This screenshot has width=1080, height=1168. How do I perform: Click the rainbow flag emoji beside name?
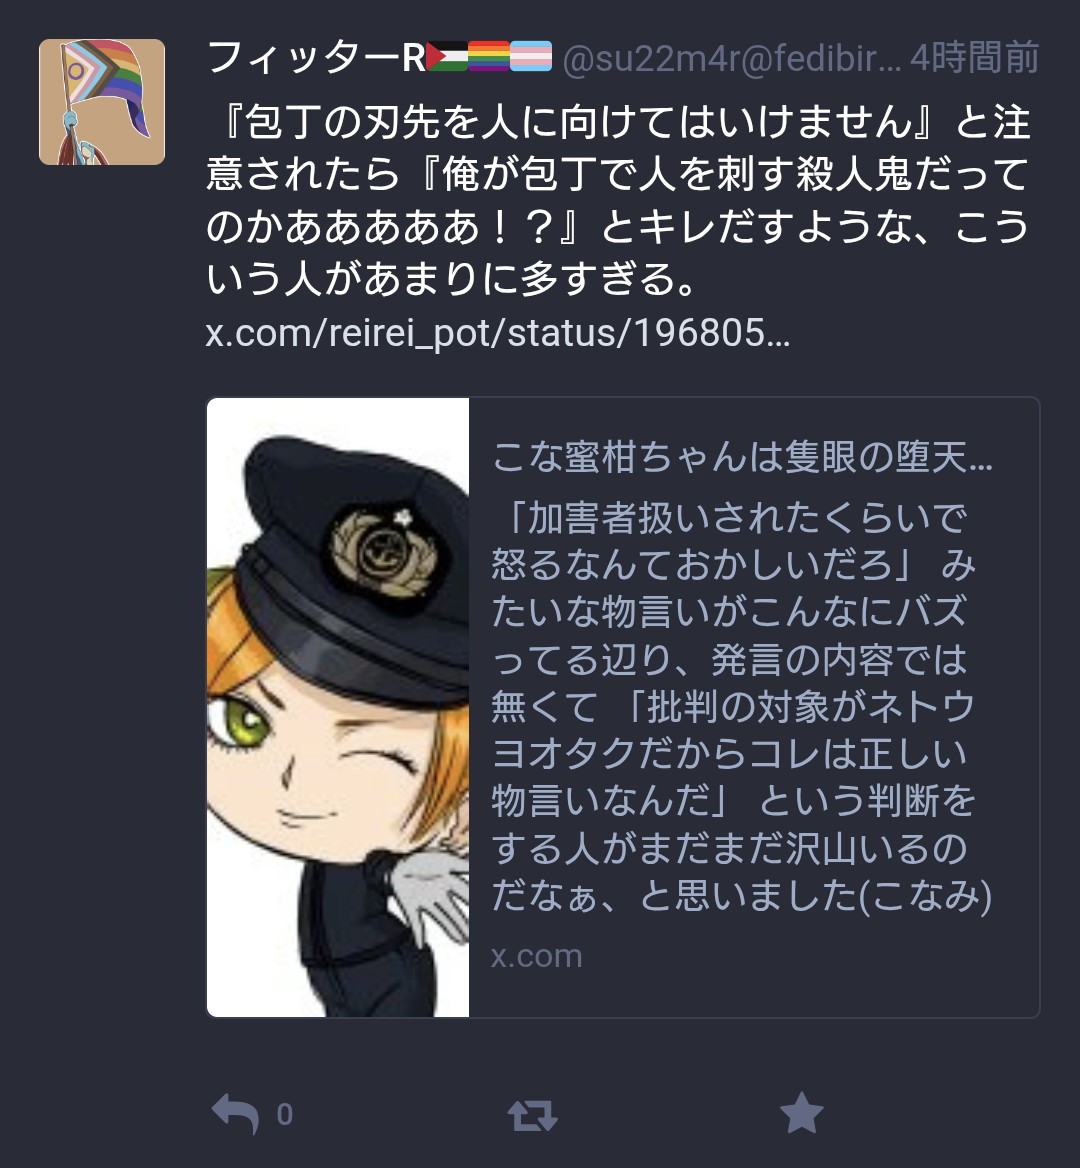click(x=489, y=57)
